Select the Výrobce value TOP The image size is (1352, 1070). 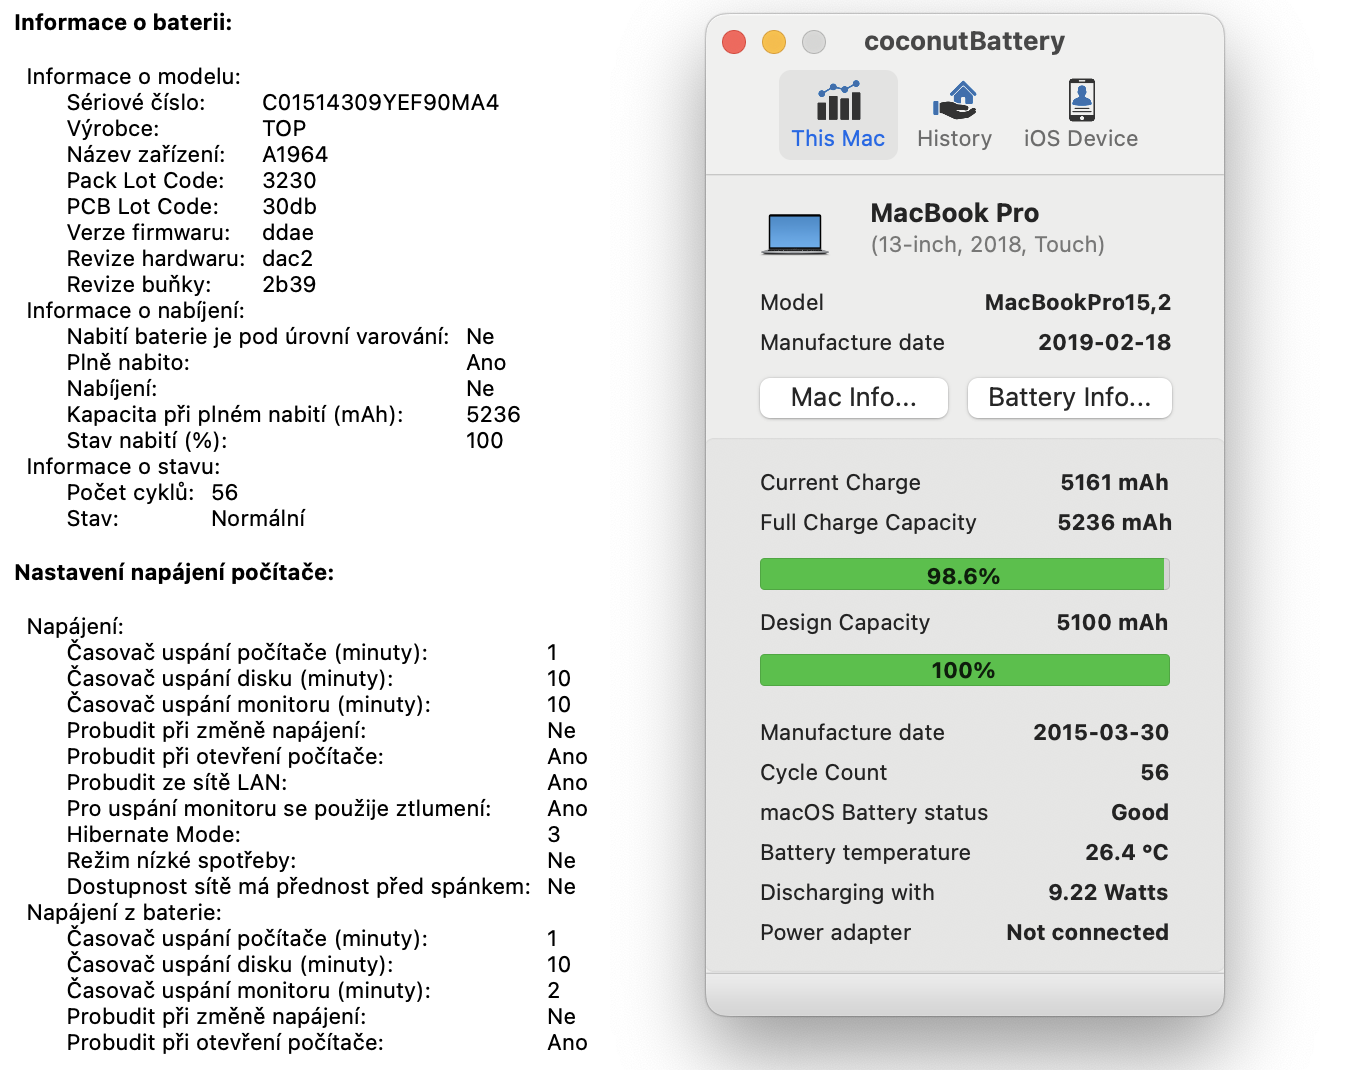click(x=284, y=129)
